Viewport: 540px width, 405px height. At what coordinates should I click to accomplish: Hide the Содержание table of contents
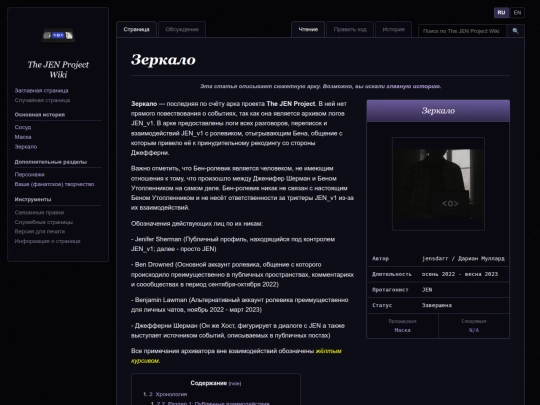[x=235, y=383]
